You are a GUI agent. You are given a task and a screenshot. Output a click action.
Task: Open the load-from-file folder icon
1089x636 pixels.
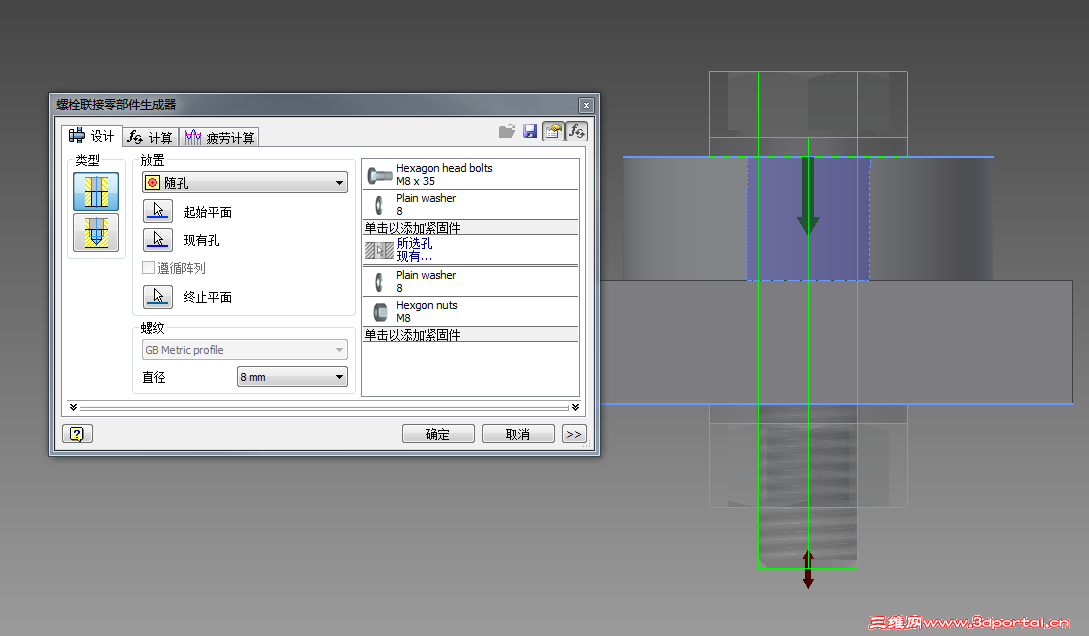click(507, 131)
